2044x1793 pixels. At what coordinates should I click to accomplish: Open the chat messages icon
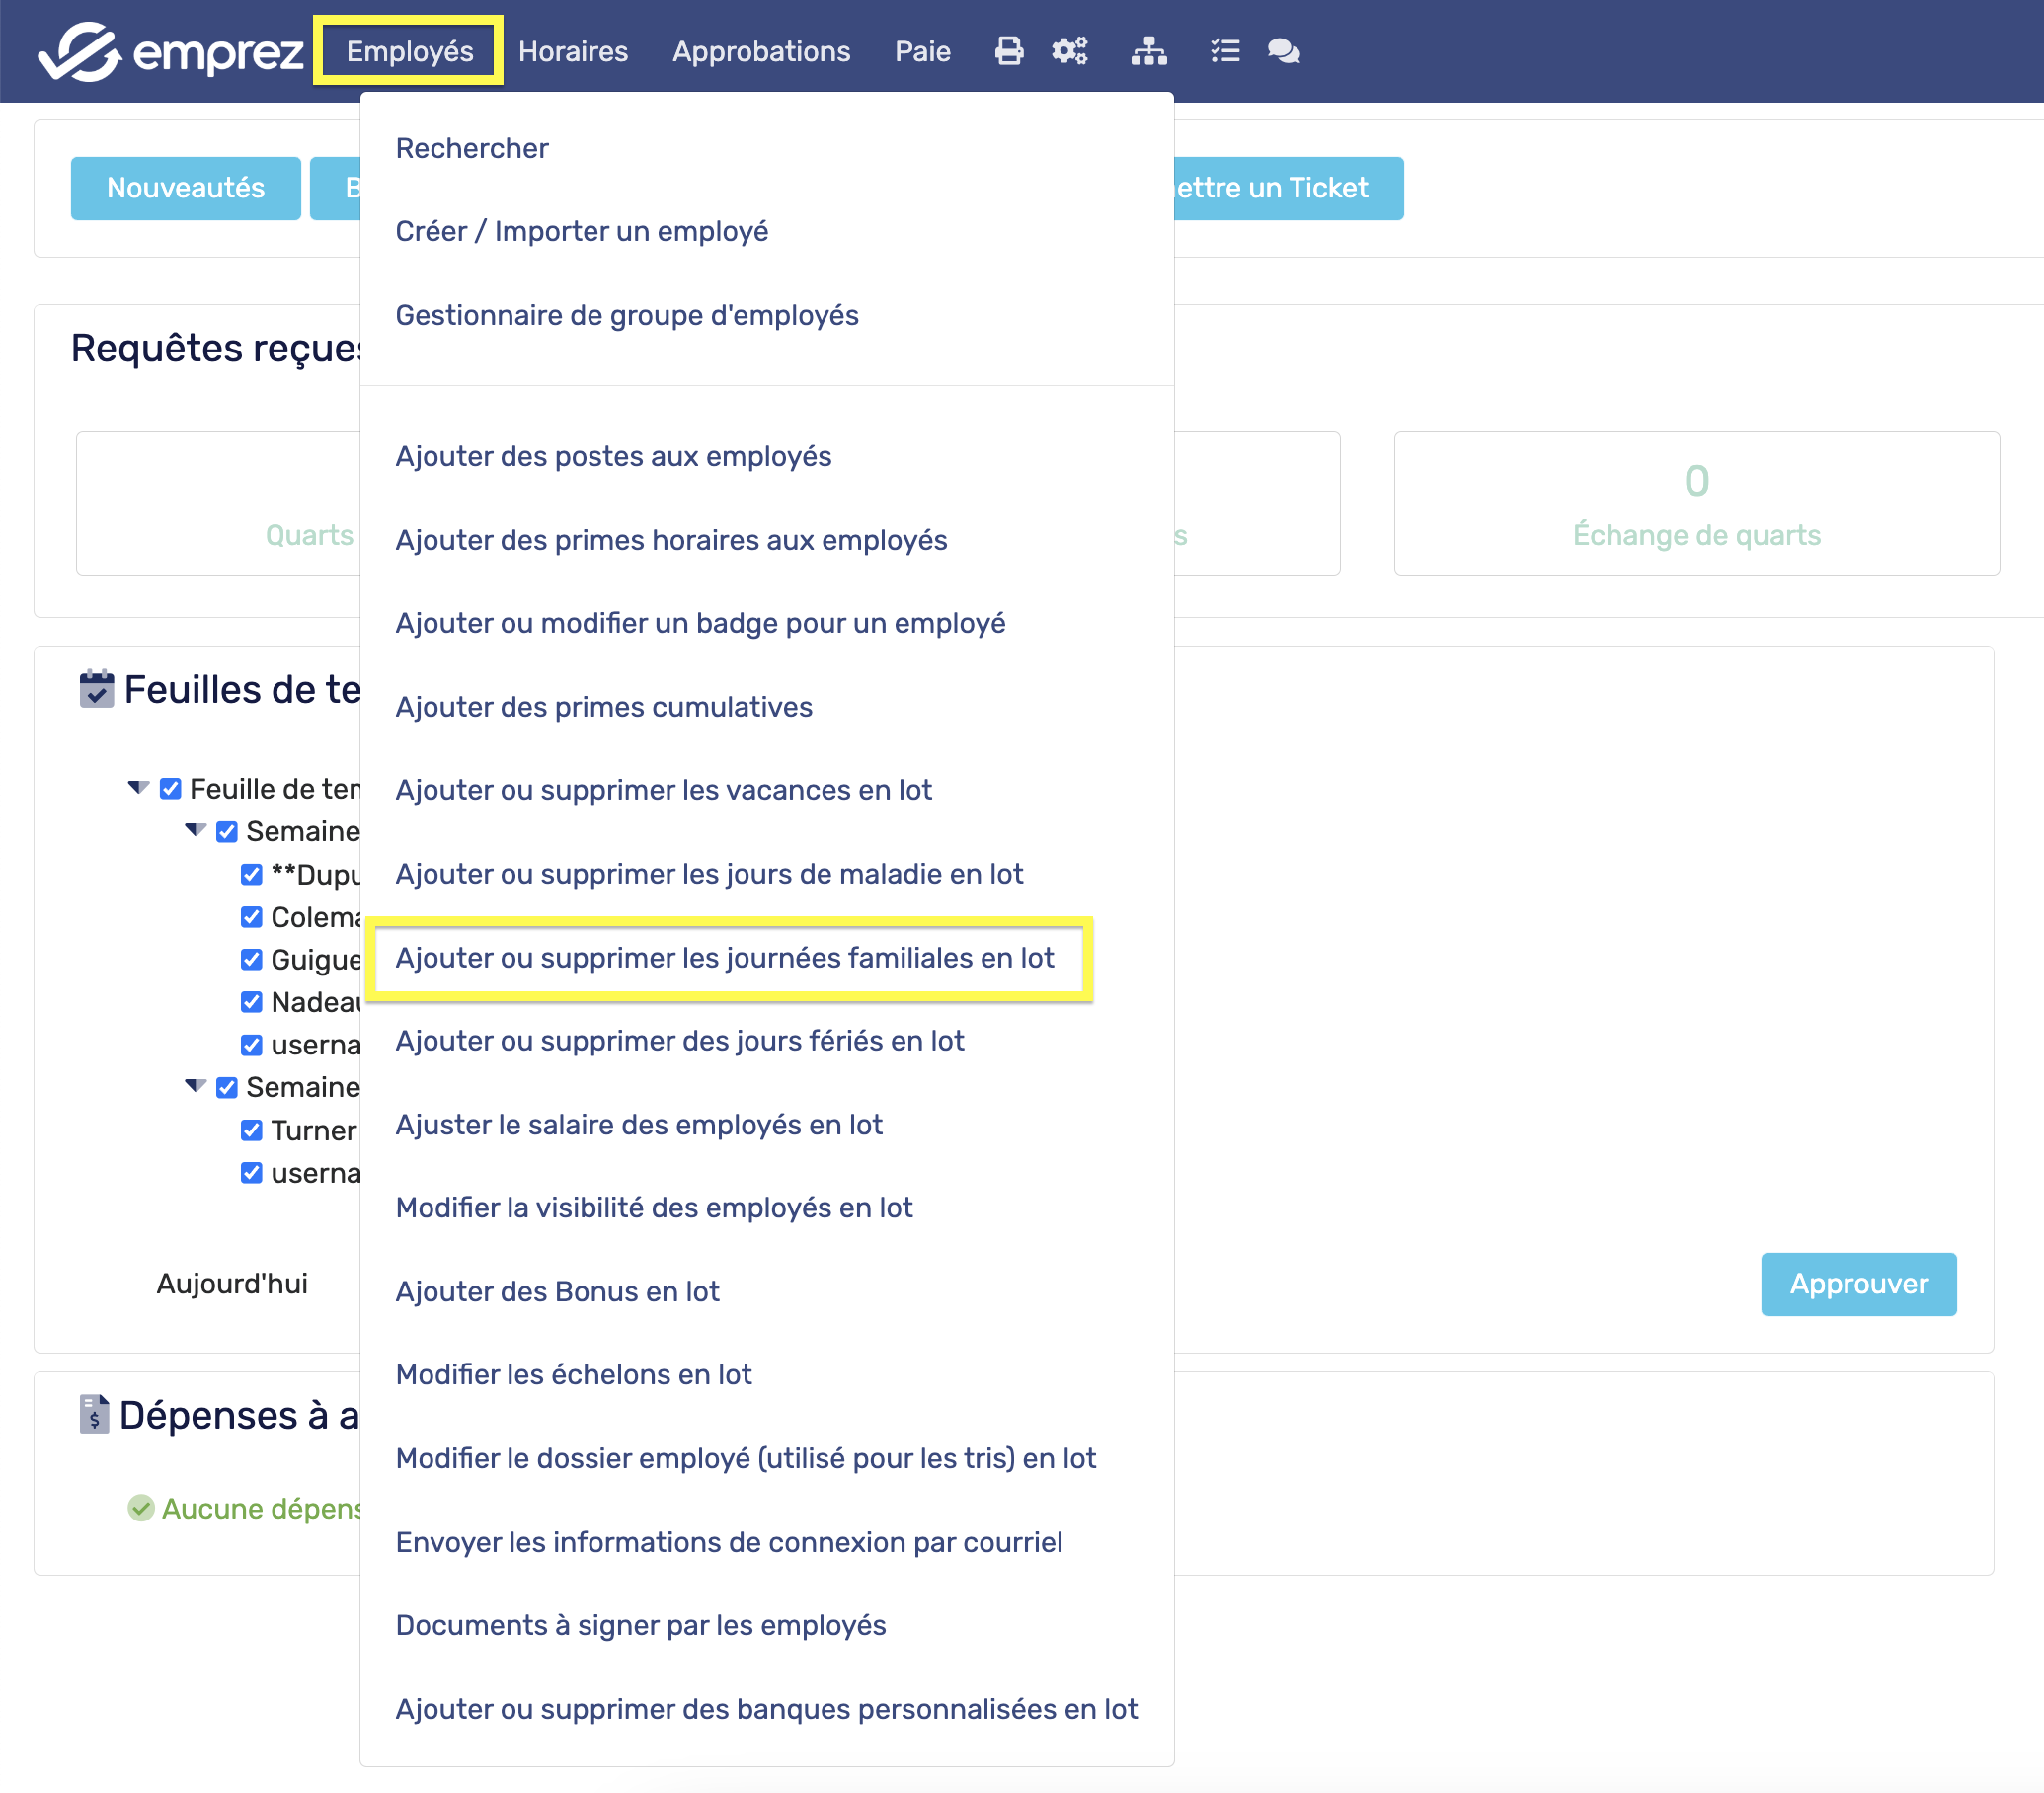[1283, 51]
